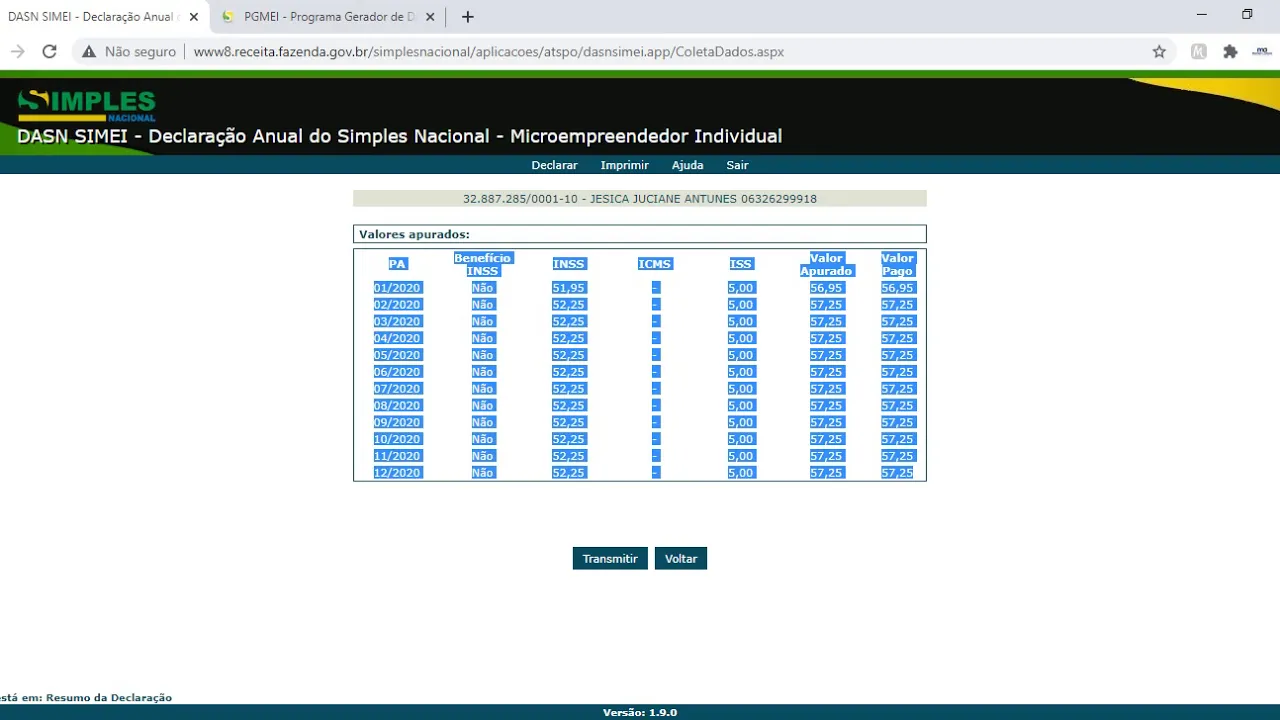Click the 'Versão: 1.9.0' footer text

pos(640,713)
